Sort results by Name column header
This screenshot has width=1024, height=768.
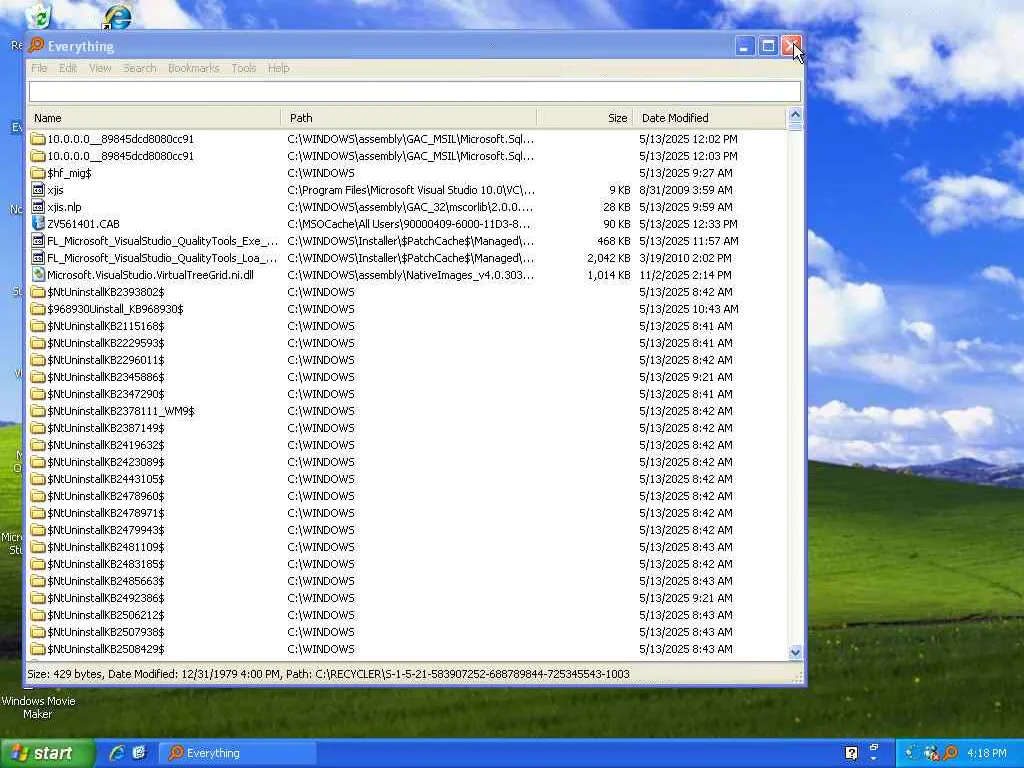pyautogui.click(x=154, y=118)
